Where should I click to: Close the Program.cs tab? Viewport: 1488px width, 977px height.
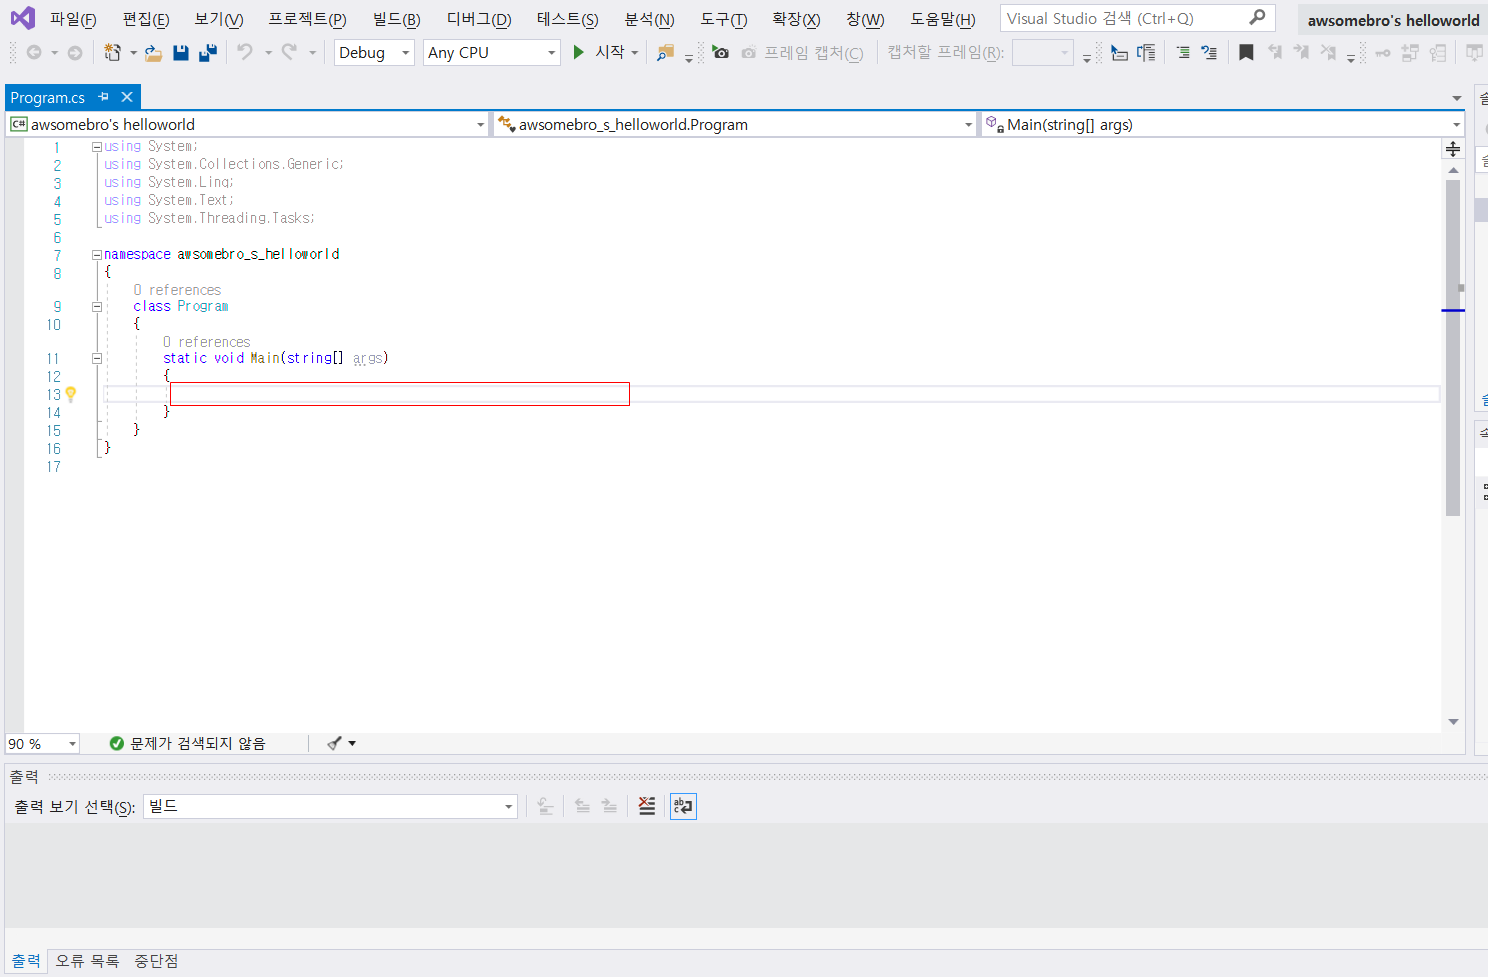pos(127,97)
